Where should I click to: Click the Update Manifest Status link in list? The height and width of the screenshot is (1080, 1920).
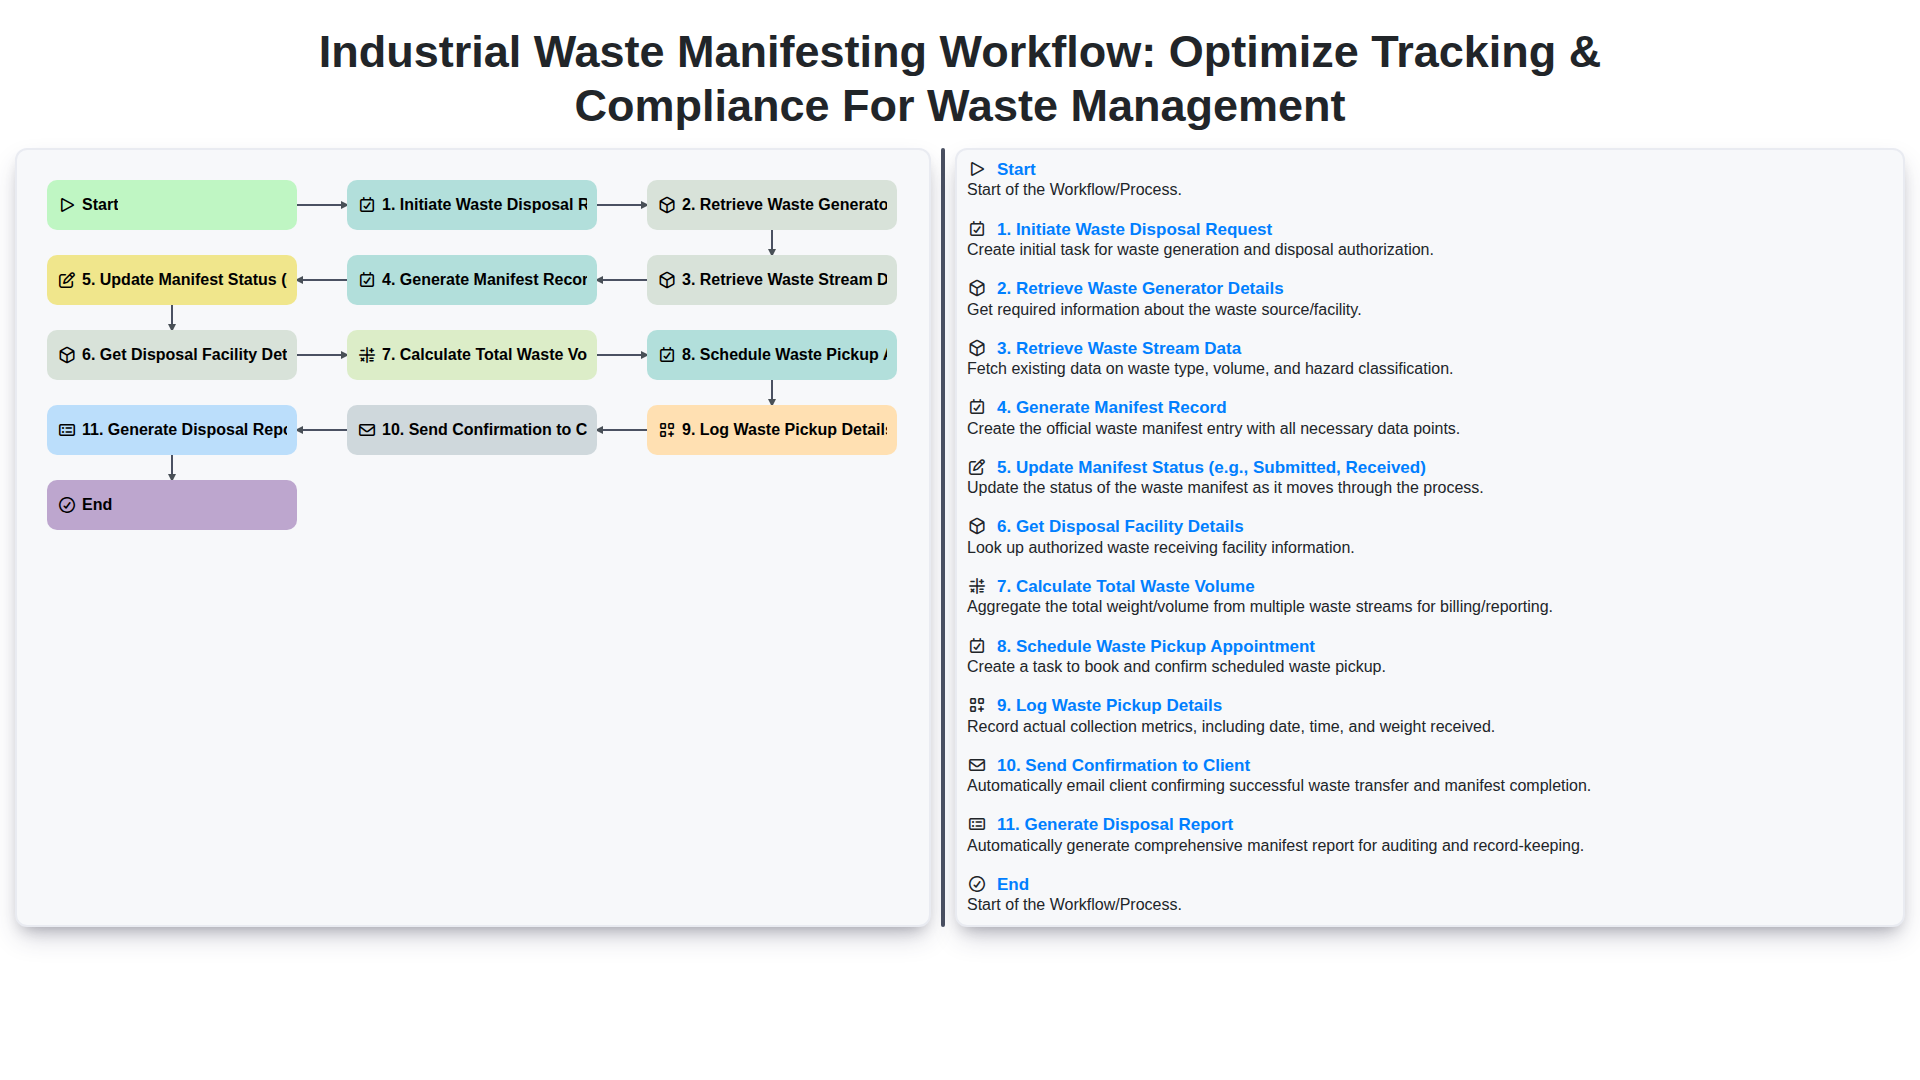pyautogui.click(x=1210, y=467)
